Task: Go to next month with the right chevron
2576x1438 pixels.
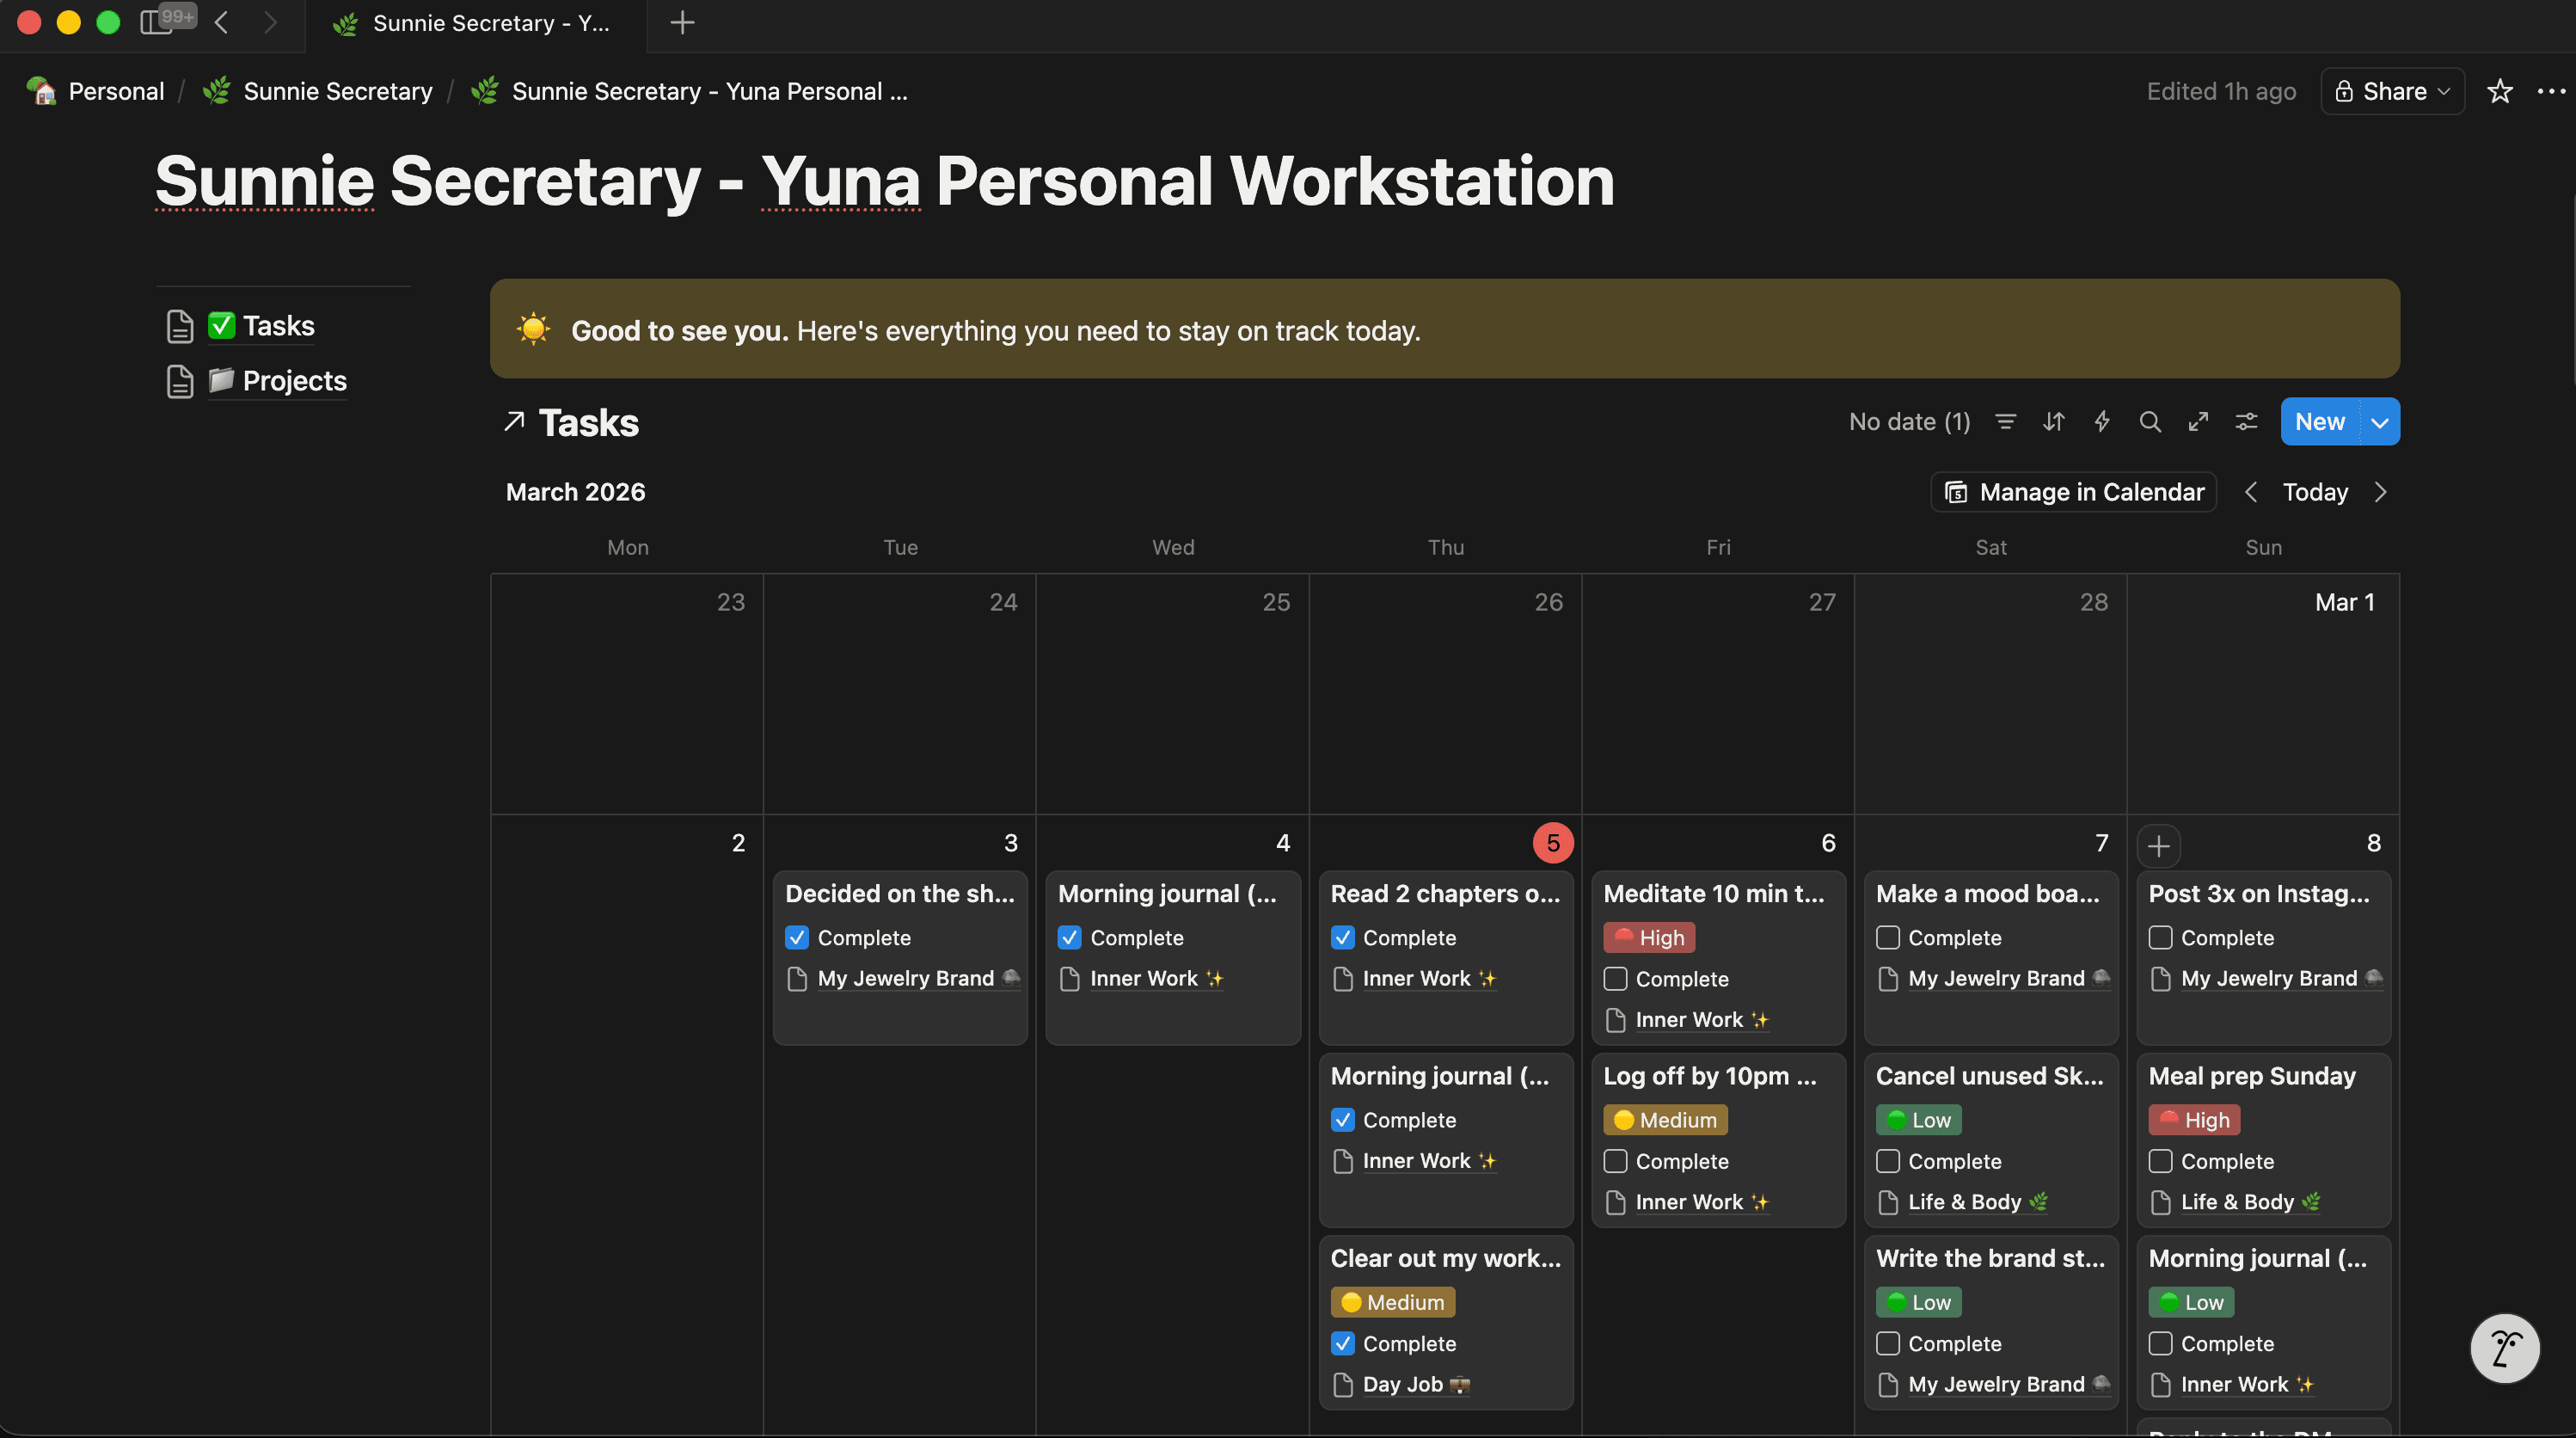Action: pyautogui.click(x=2381, y=491)
